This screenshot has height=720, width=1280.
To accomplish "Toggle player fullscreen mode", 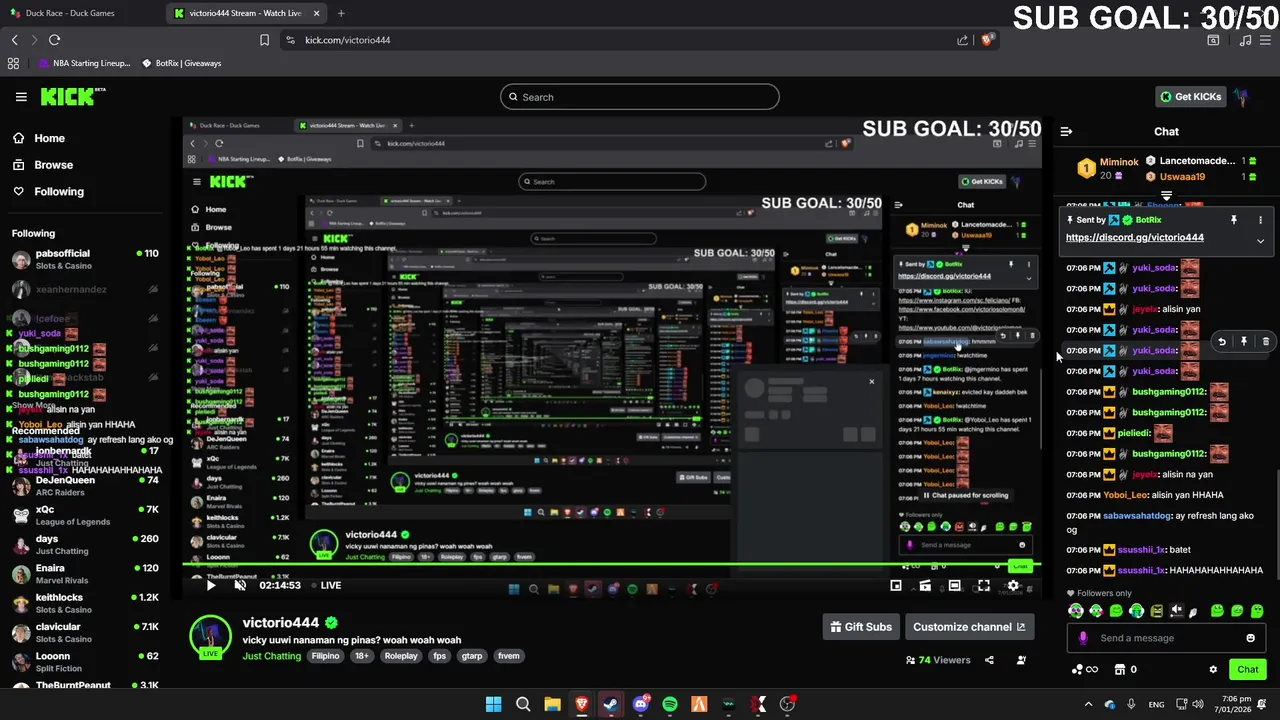I will [984, 586].
